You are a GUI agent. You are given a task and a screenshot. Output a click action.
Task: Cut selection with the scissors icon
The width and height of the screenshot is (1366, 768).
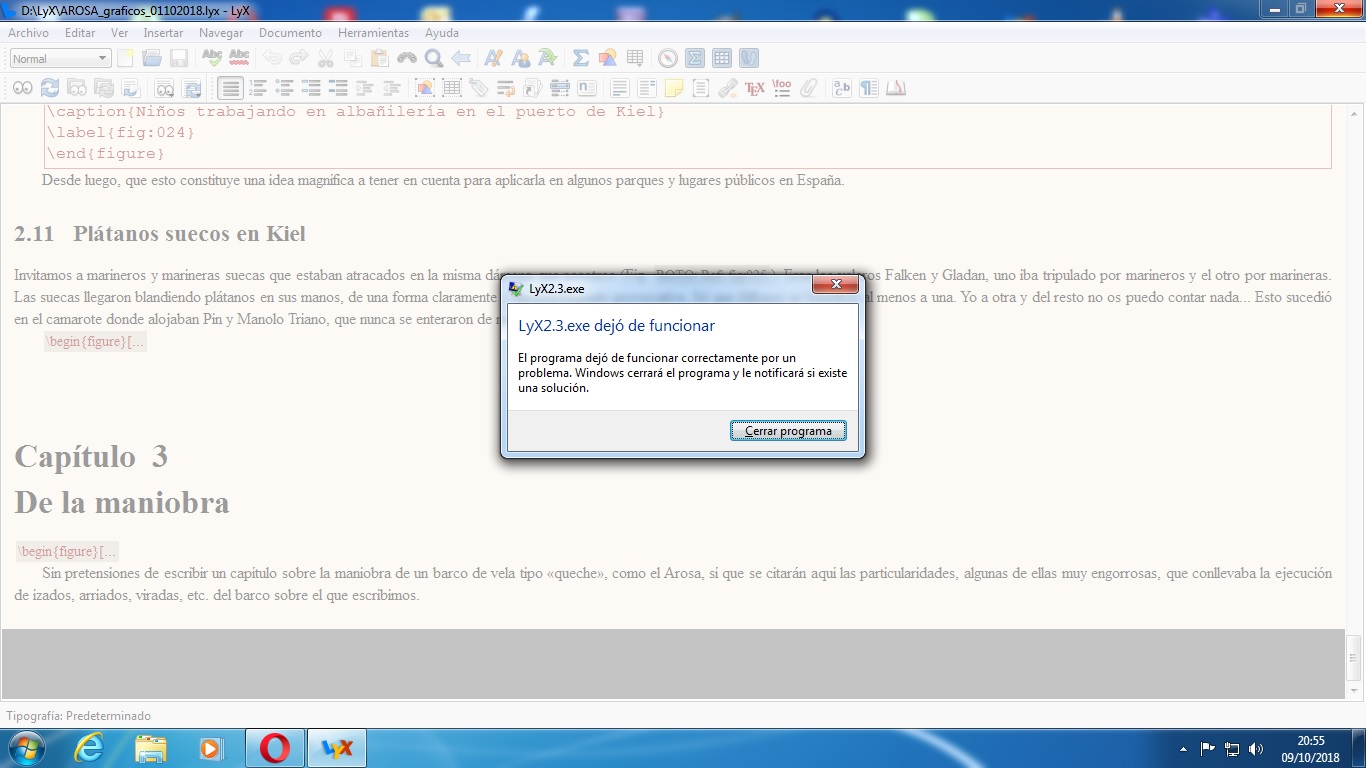pos(326,58)
